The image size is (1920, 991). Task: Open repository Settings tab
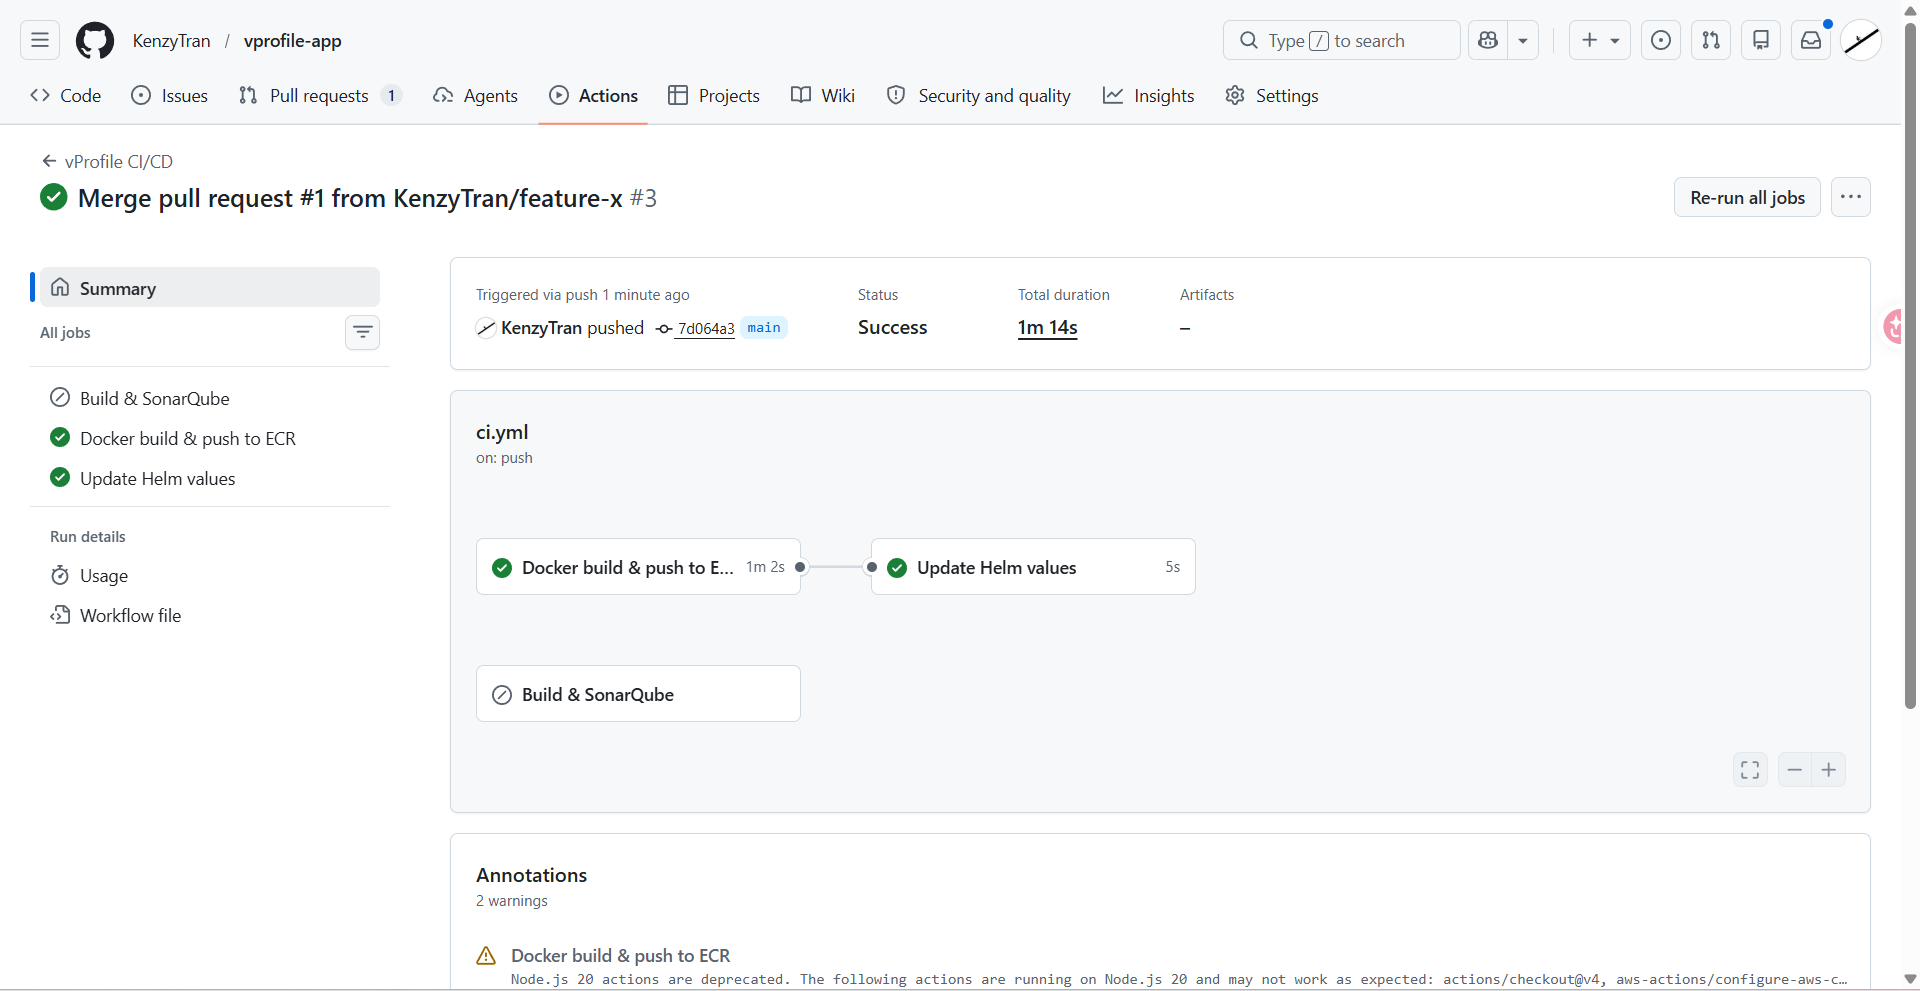click(1272, 95)
